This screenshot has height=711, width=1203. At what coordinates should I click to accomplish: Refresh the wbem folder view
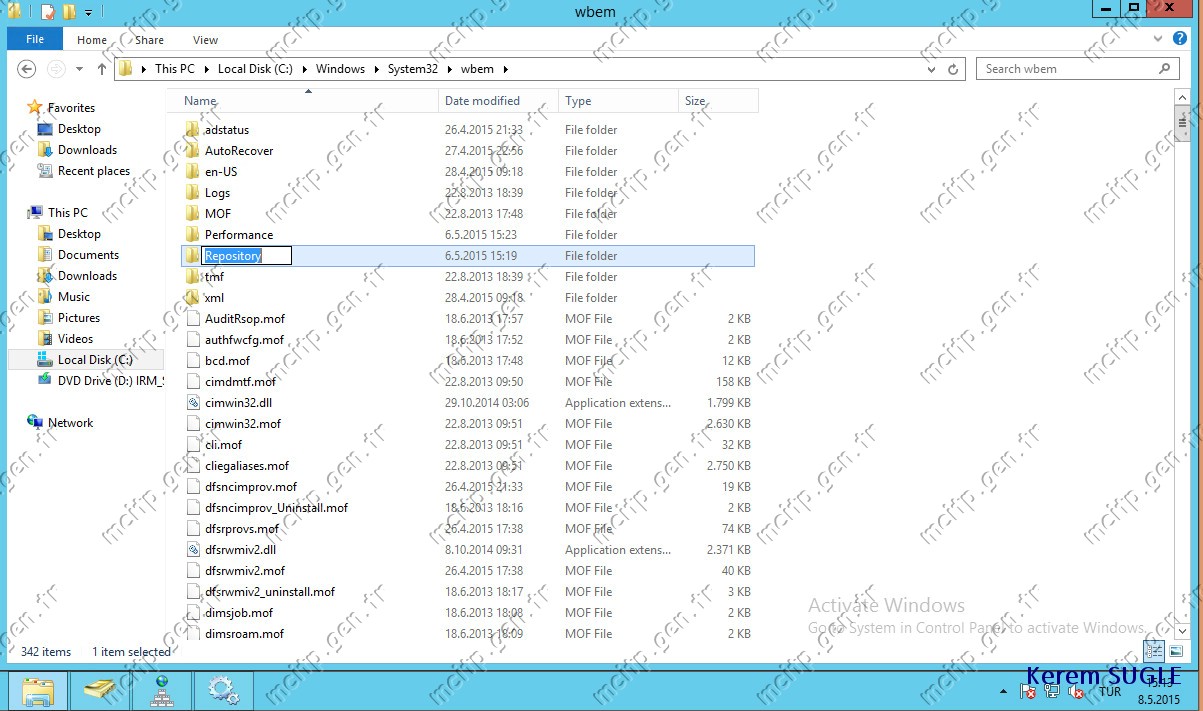[x=953, y=69]
